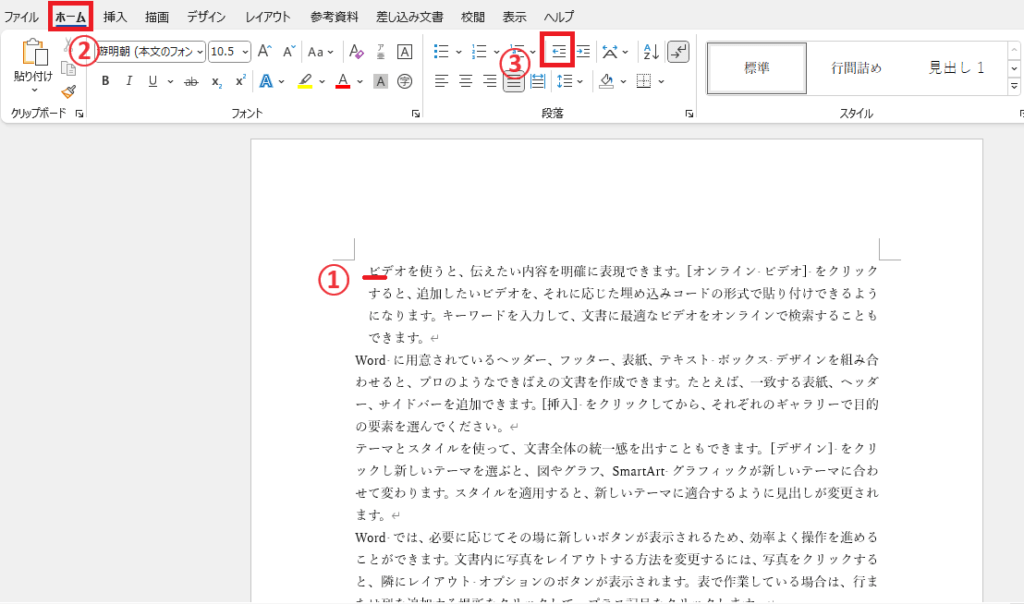This screenshot has height=604, width=1024.
Task: Expand the styles gallery with the more button
Action: coord(1014,86)
